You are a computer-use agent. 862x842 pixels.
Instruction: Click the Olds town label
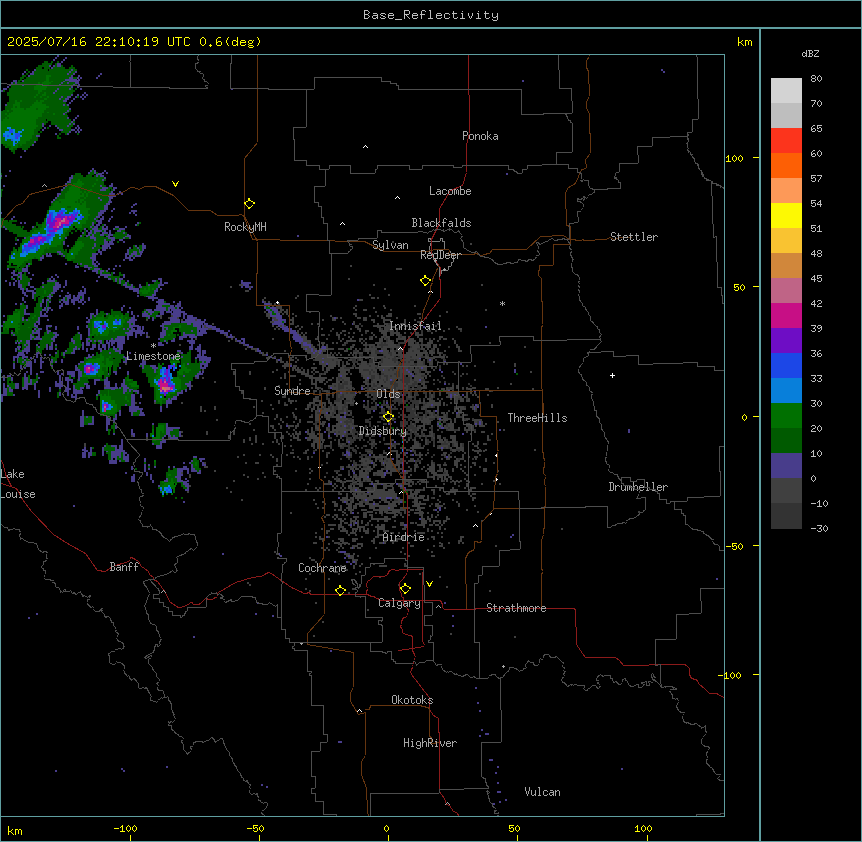[388, 394]
